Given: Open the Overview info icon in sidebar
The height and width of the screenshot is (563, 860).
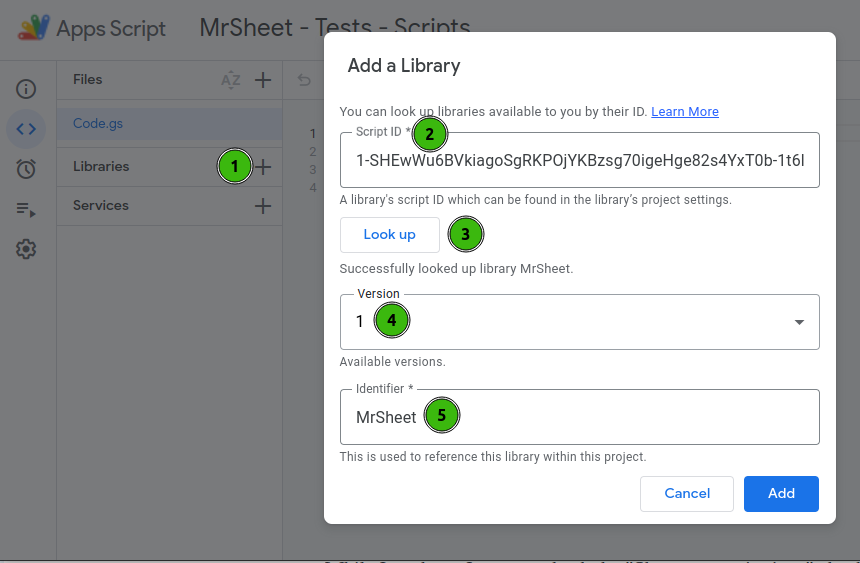Looking at the screenshot, I should click(x=26, y=89).
